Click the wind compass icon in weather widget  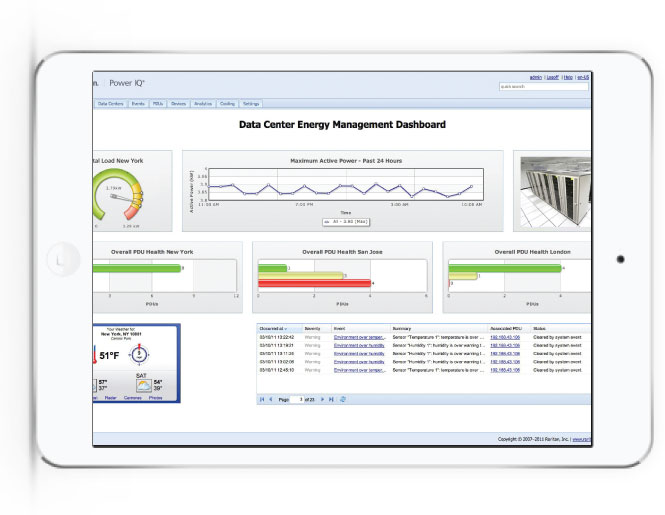[141, 353]
